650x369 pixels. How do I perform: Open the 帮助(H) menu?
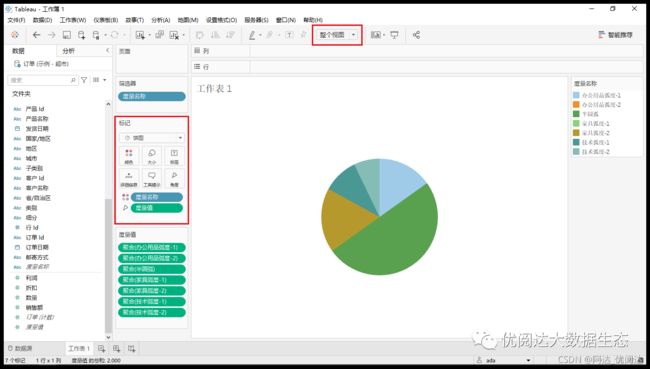pos(313,20)
